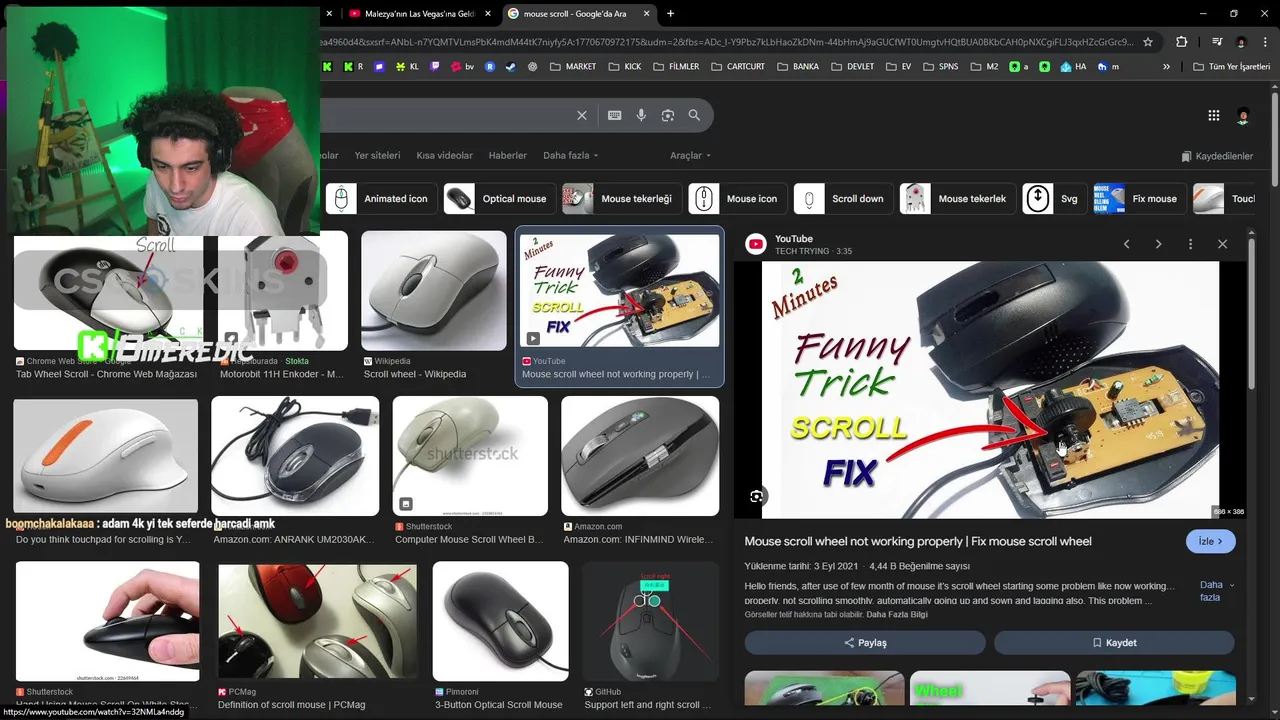Viewport: 1280px width, 720px height.
Task: Open the DEVLET bookmarks folder
Action: (851, 67)
